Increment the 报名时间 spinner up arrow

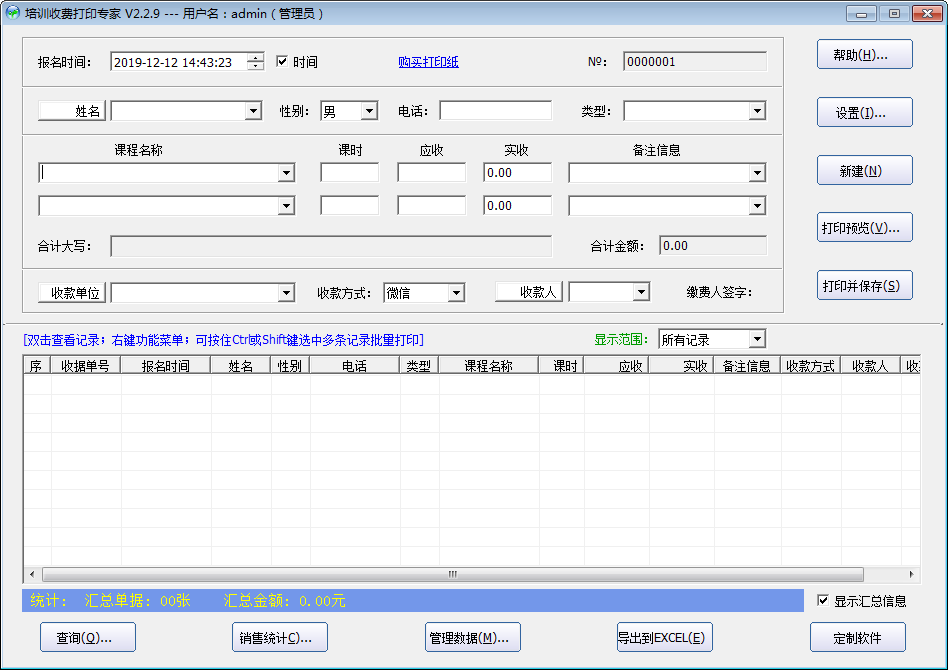[x=256, y=57]
